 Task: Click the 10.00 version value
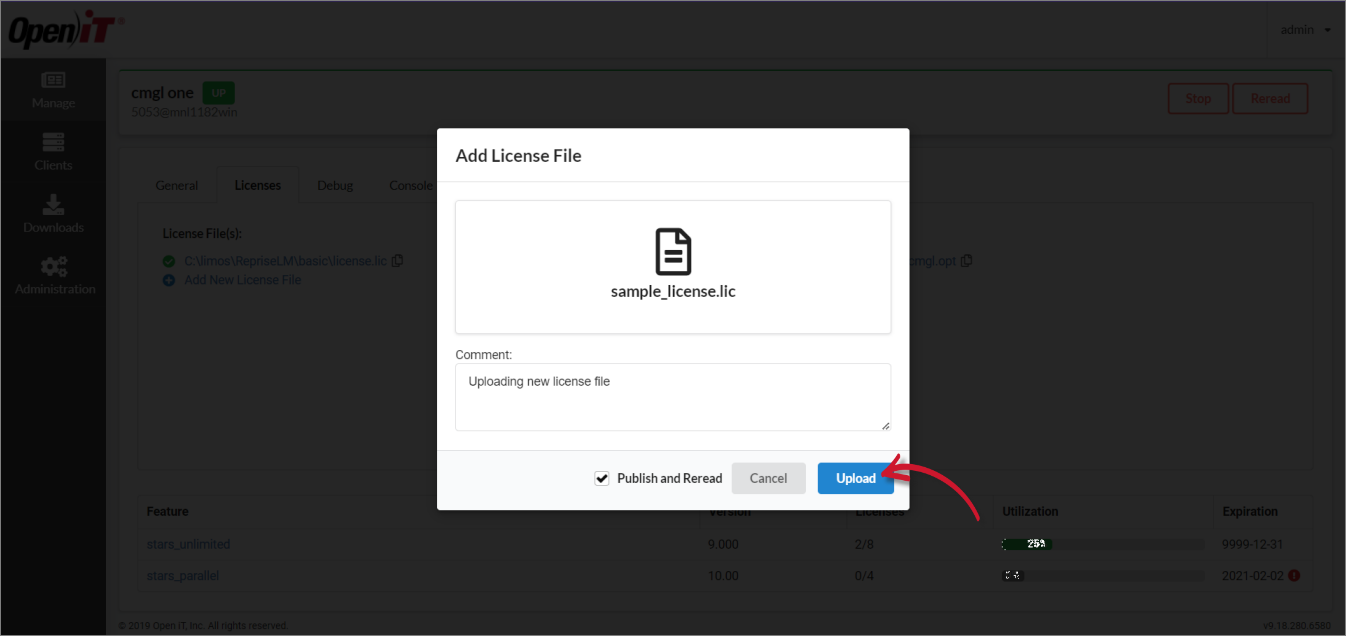click(723, 576)
